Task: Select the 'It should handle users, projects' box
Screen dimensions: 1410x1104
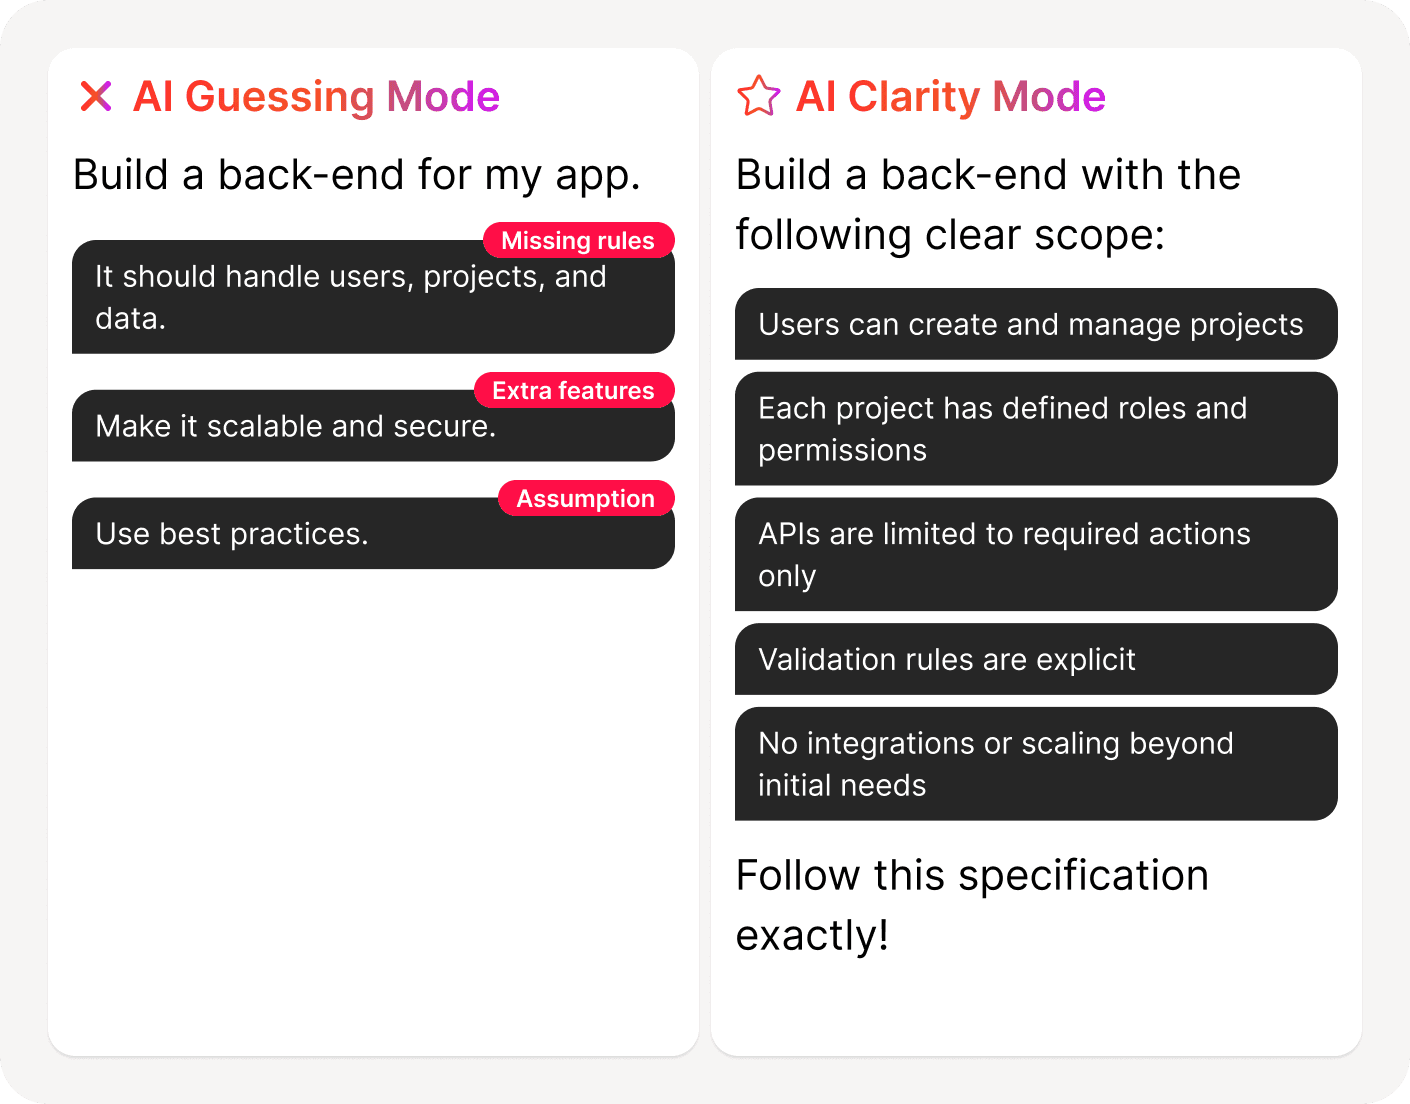Action: pyautogui.click(x=350, y=300)
